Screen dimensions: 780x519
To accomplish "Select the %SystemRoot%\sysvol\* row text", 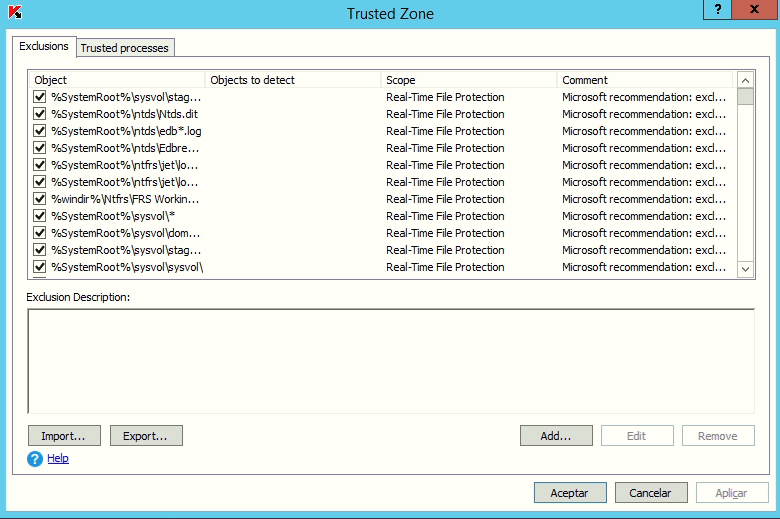I will click(x=113, y=216).
